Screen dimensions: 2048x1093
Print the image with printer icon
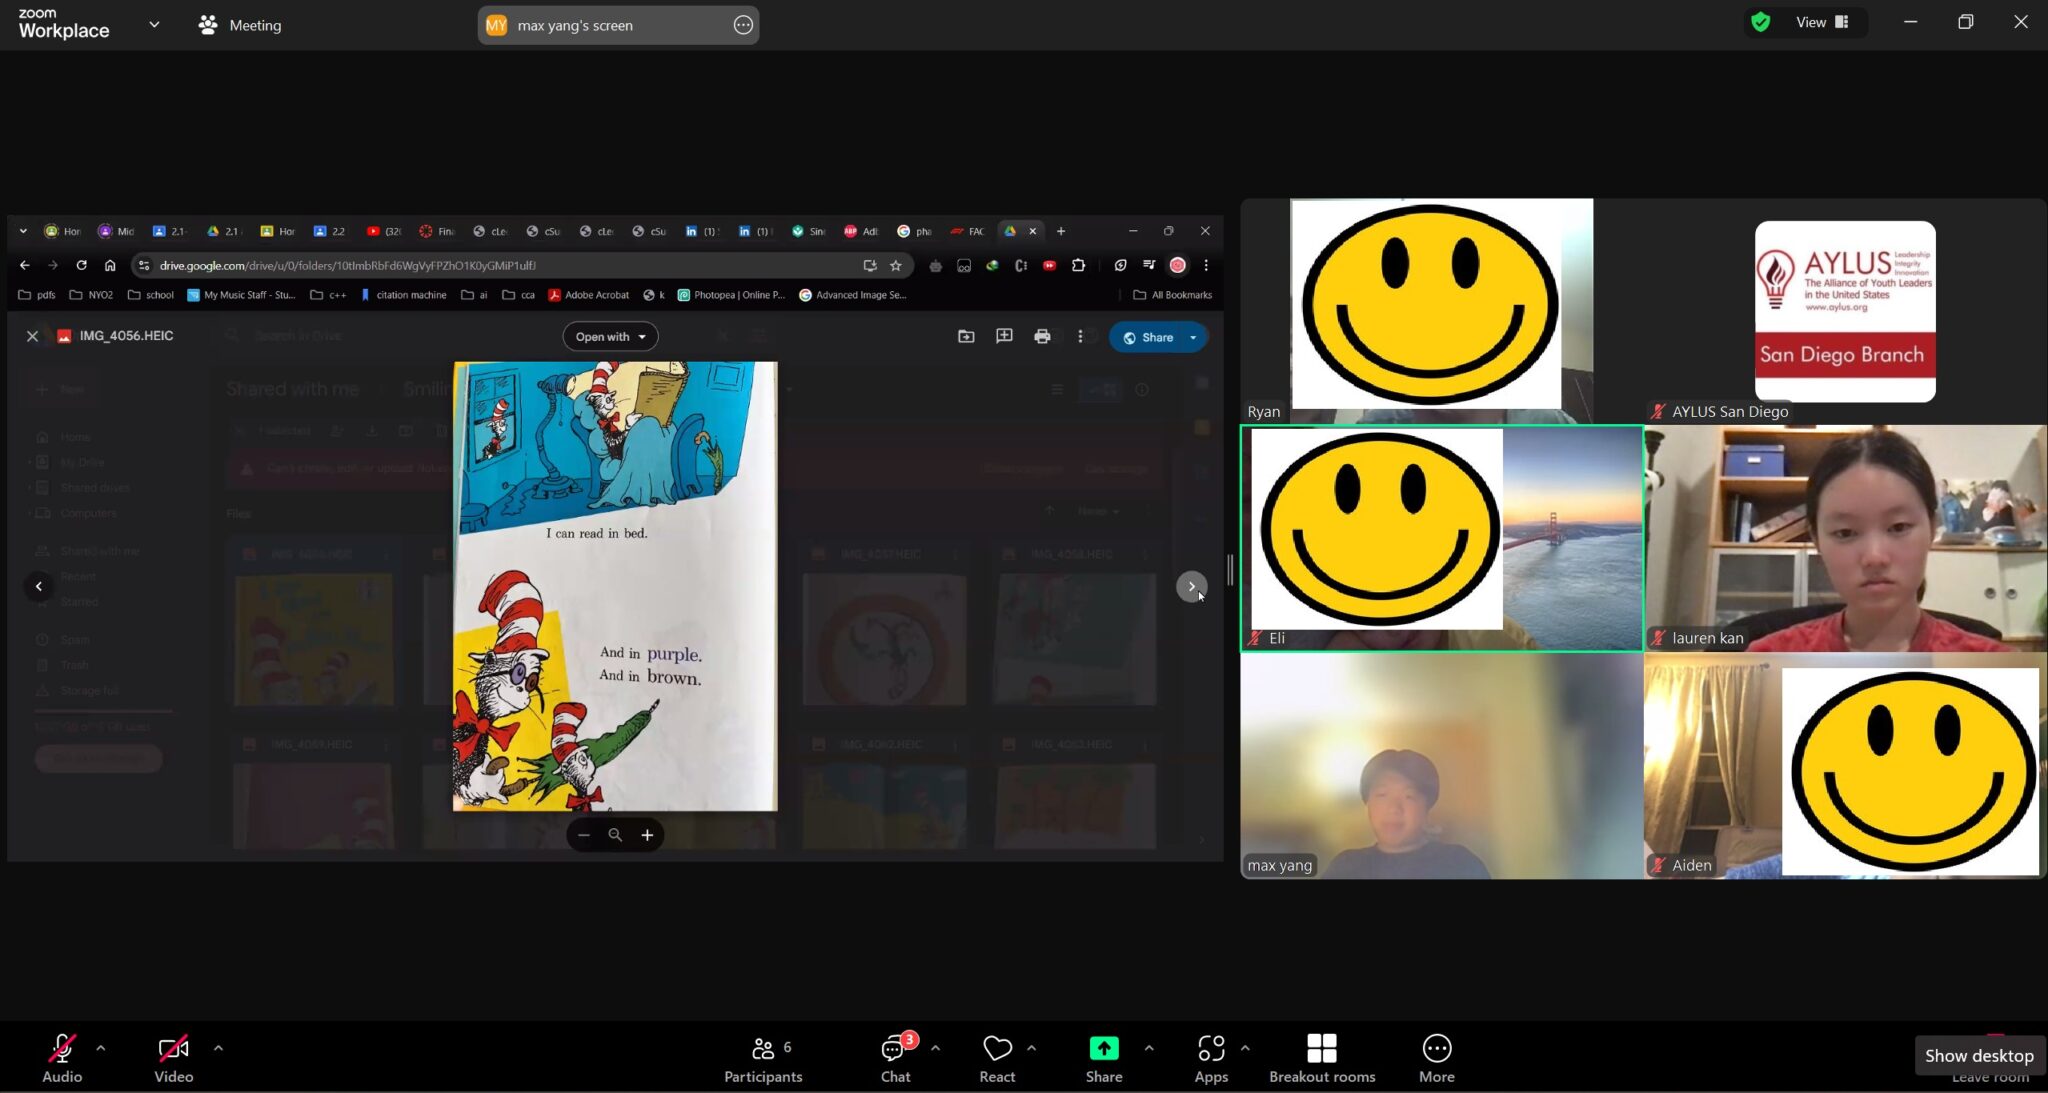click(1042, 337)
